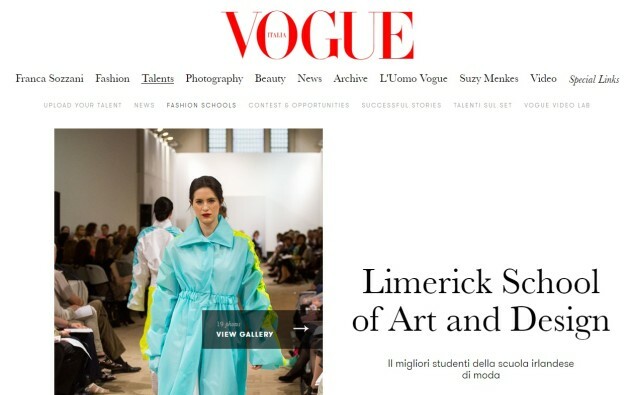The image size is (630, 395).
Task: Go to the Fashion menu
Action: 112,78
